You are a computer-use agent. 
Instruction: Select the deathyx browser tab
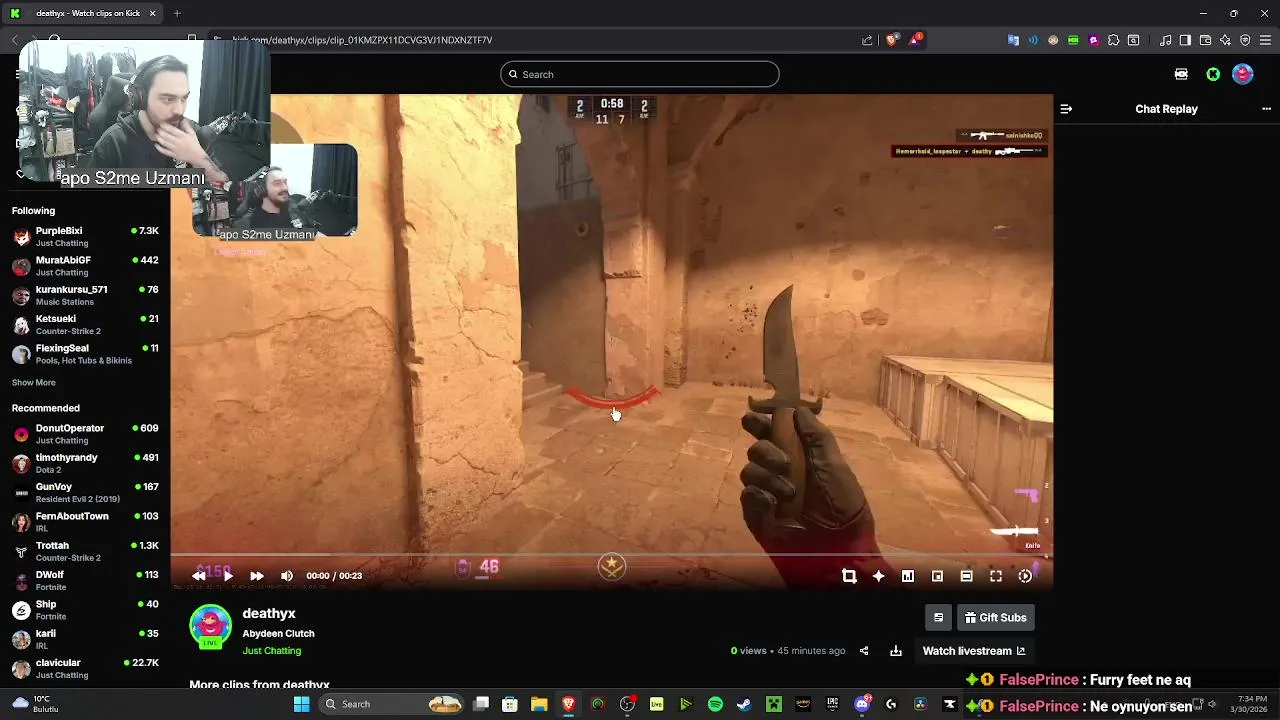click(x=83, y=13)
